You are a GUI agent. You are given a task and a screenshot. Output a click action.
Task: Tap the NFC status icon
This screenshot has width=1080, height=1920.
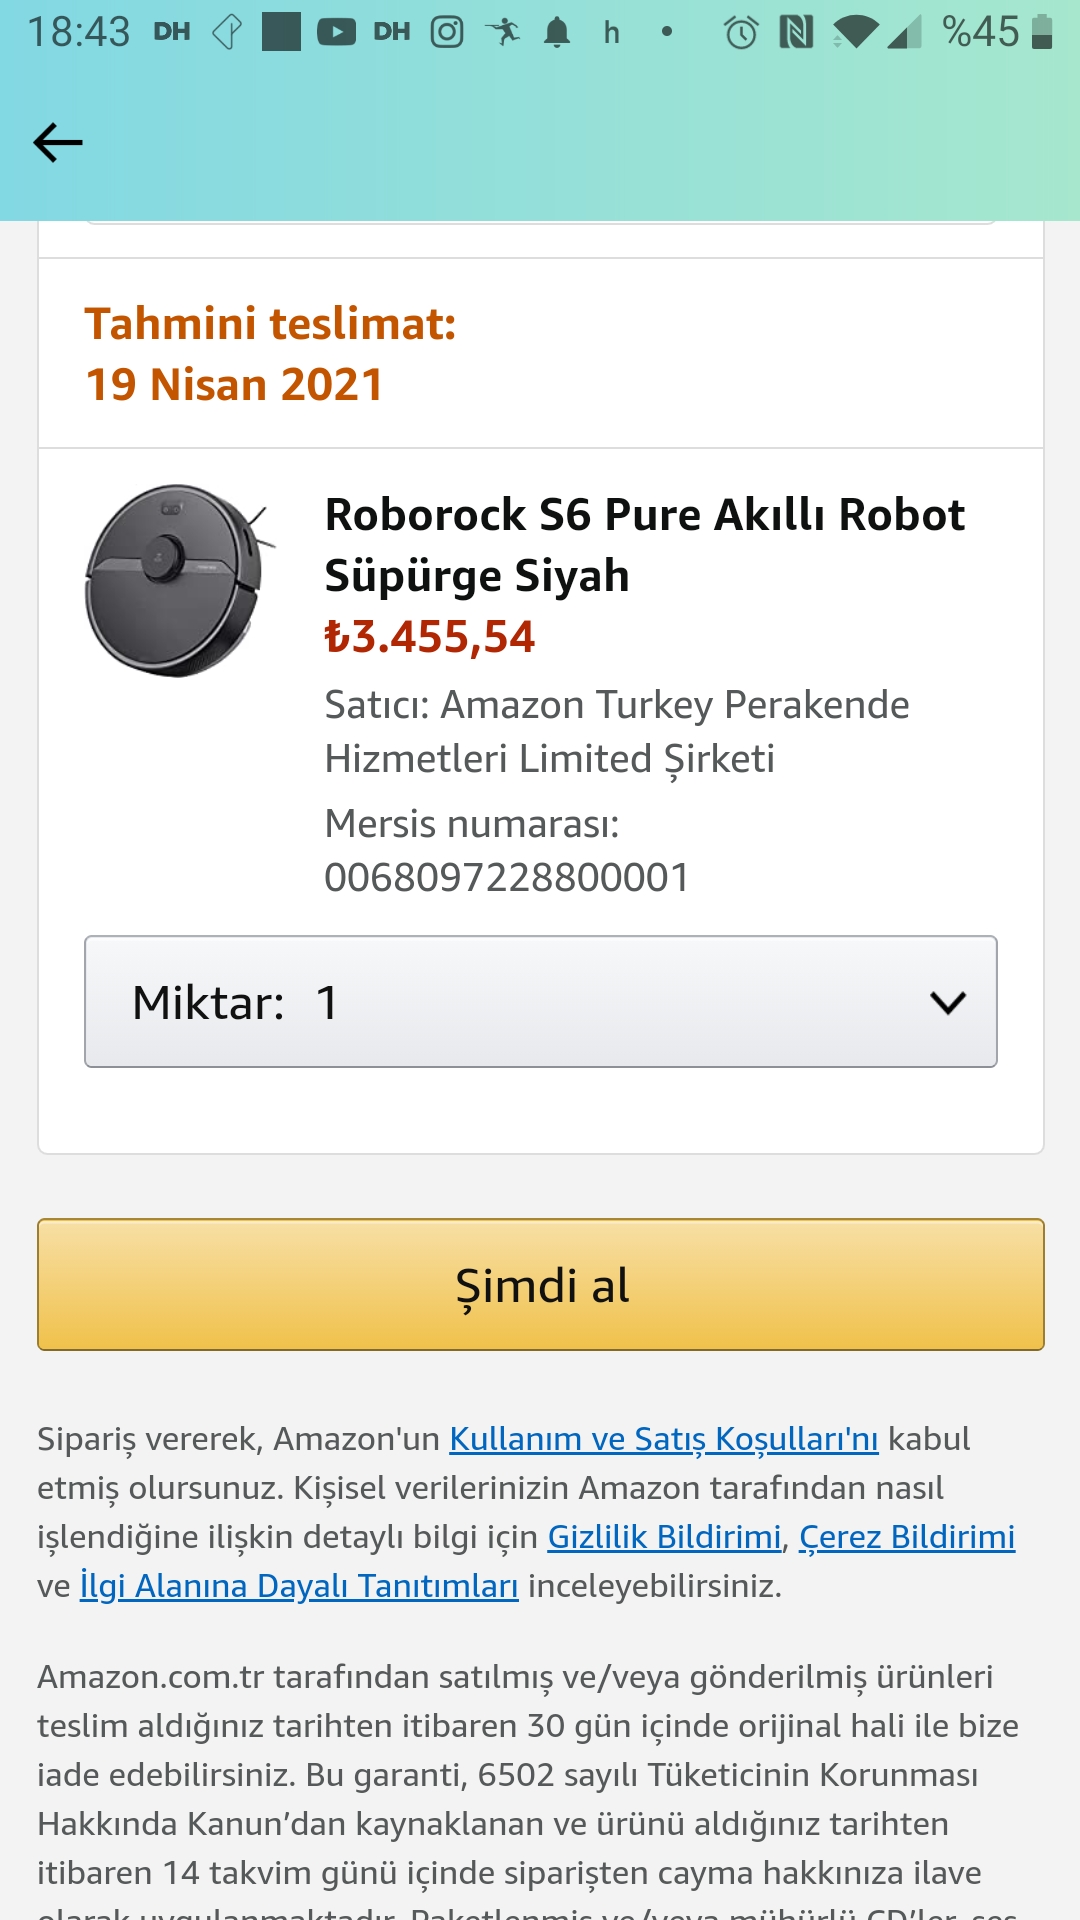[796, 32]
